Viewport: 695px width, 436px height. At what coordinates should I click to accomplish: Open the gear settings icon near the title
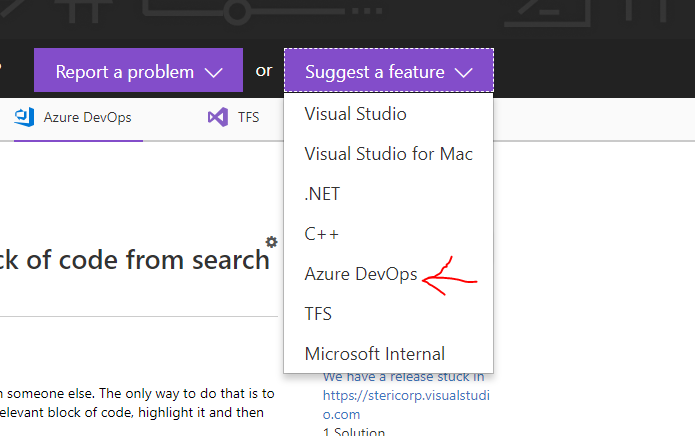click(271, 242)
